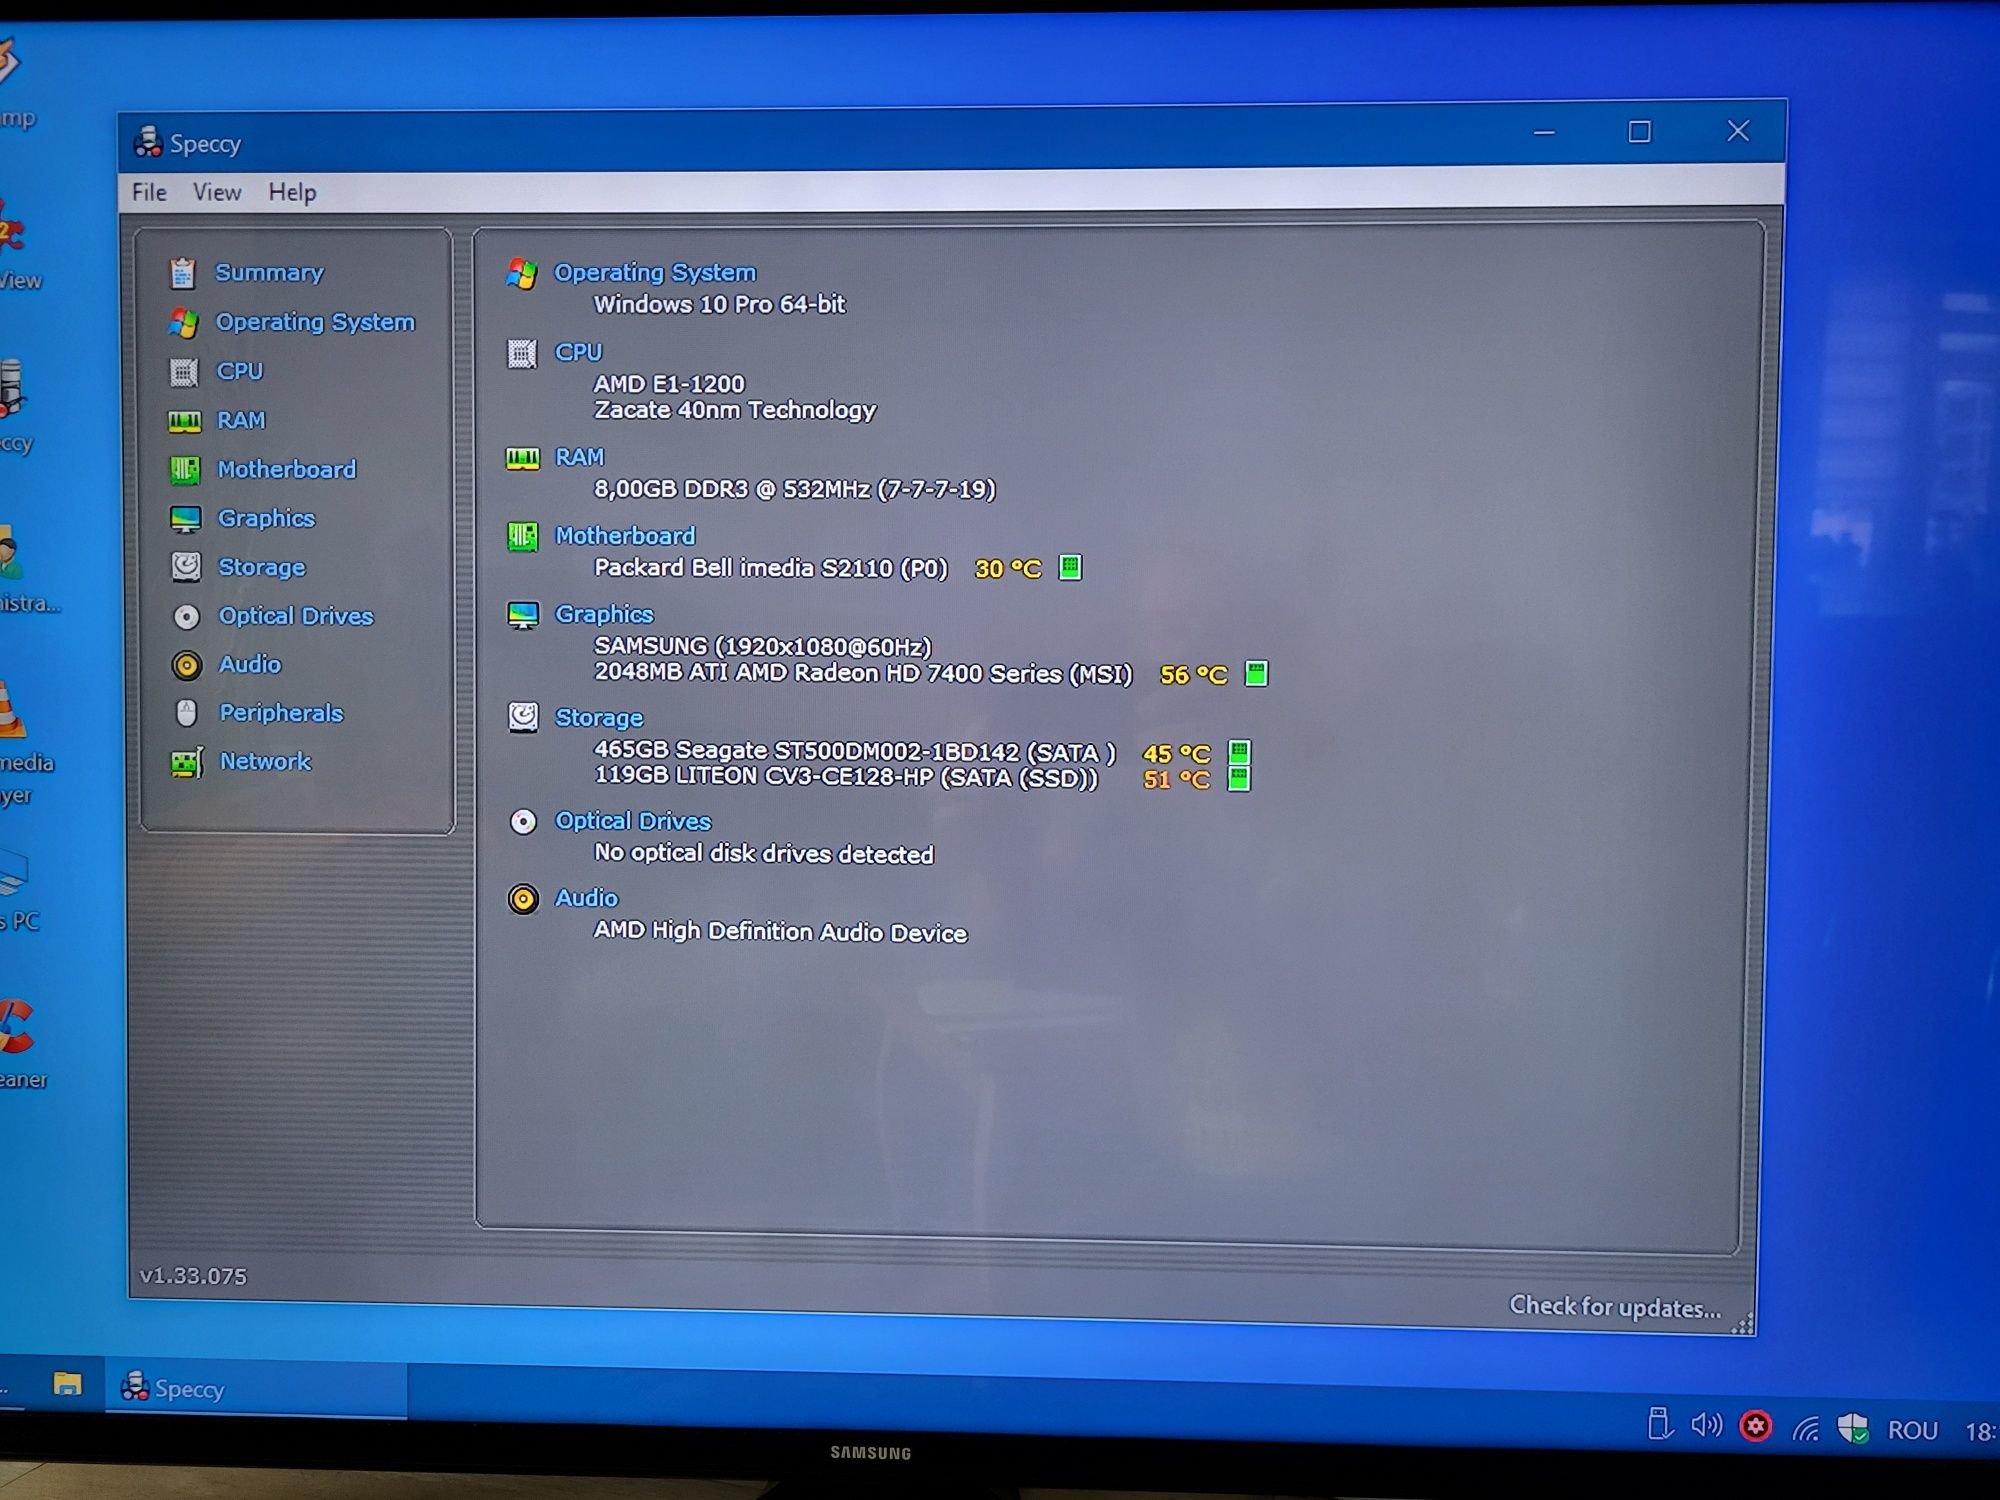2000x1500 pixels.
Task: Click the Peripherals mouse icon in sidebar
Action: click(x=186, y=713)
